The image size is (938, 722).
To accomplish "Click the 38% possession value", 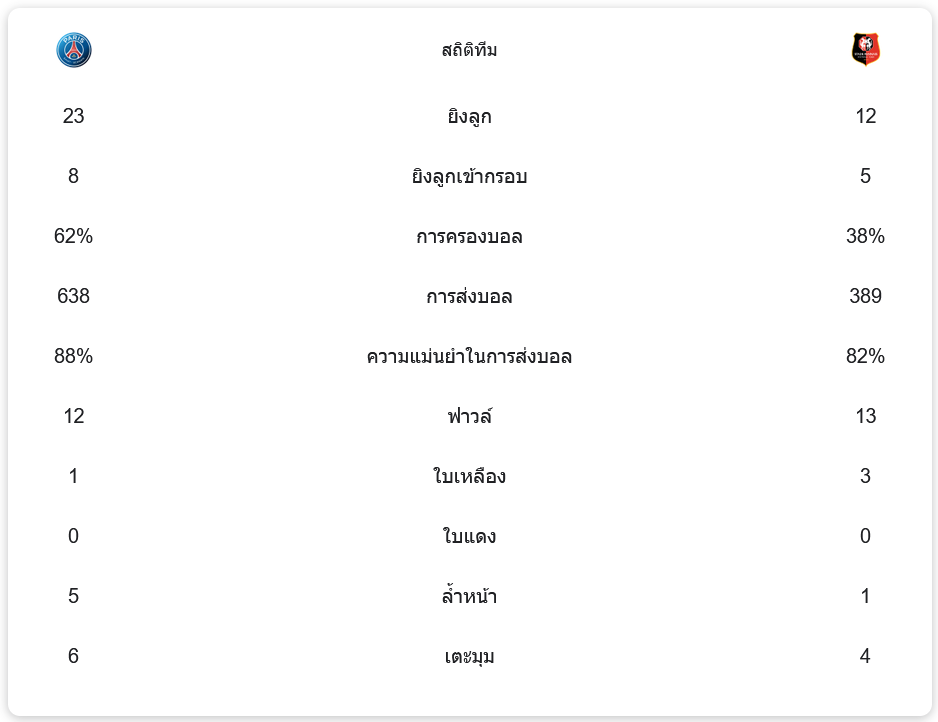I will [x=865, y=236].
